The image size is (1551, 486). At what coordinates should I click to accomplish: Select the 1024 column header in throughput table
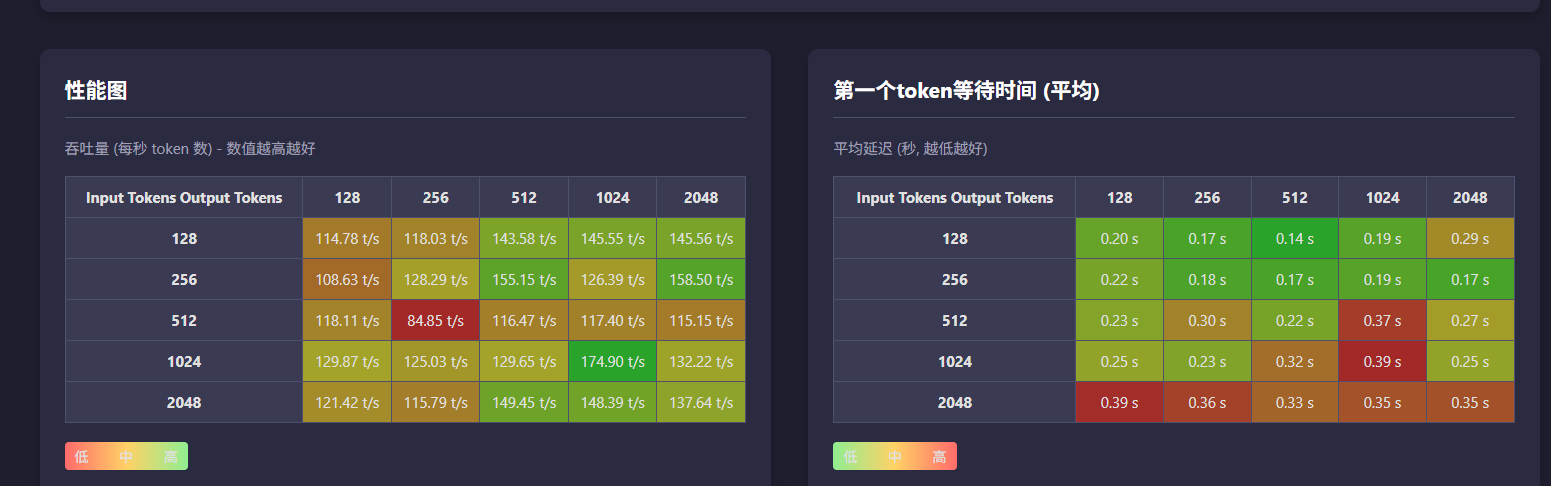click(612, 198)
